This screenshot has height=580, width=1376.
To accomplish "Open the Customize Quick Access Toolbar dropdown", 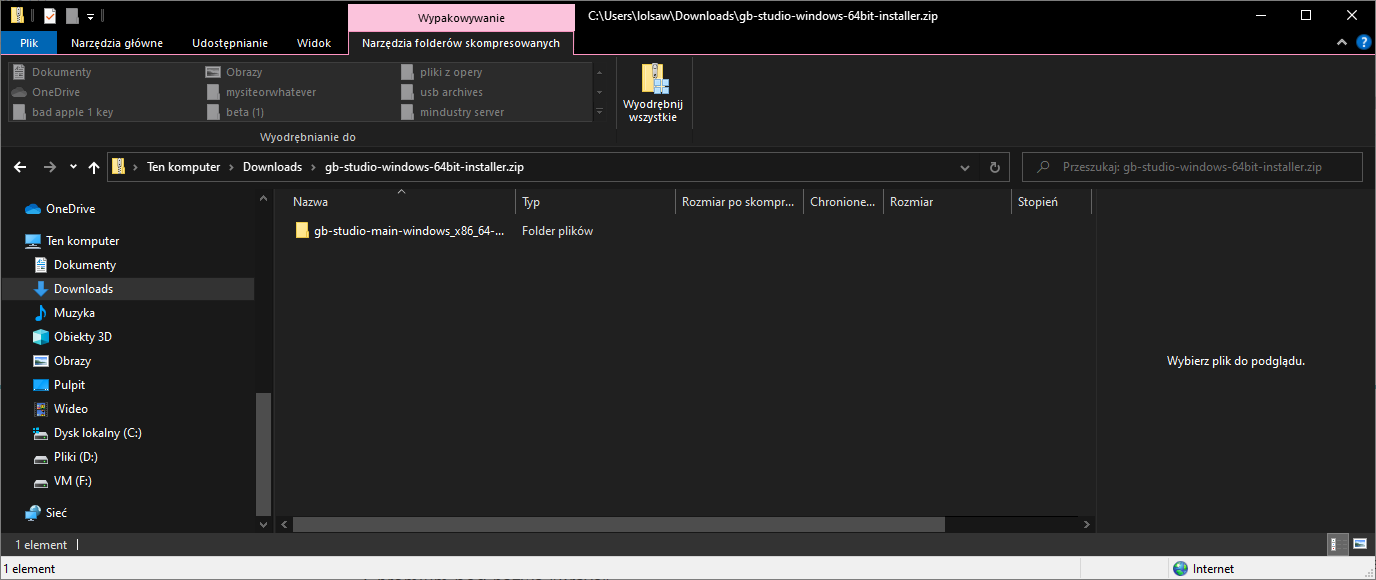I will tap(90, 17).
